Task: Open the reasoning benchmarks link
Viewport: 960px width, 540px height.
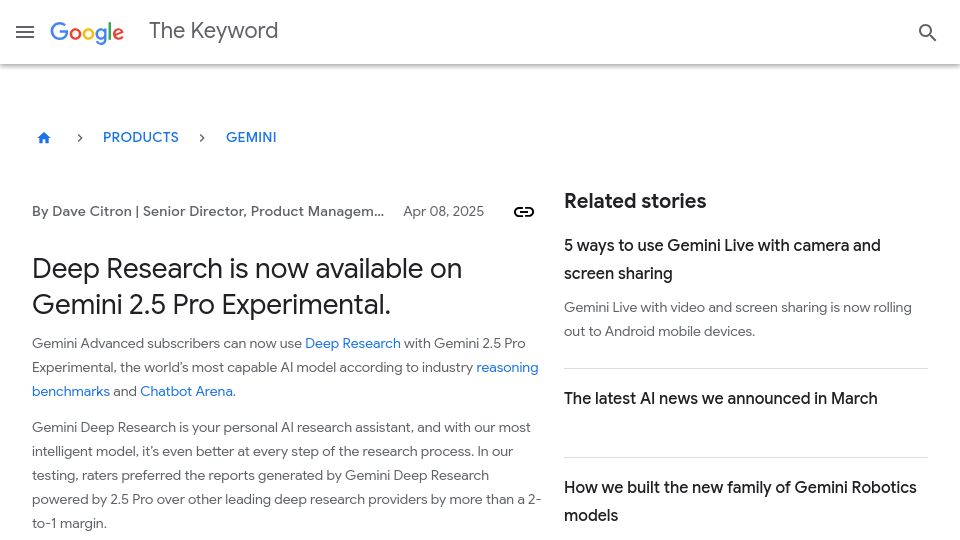Action: pos(507,367)
